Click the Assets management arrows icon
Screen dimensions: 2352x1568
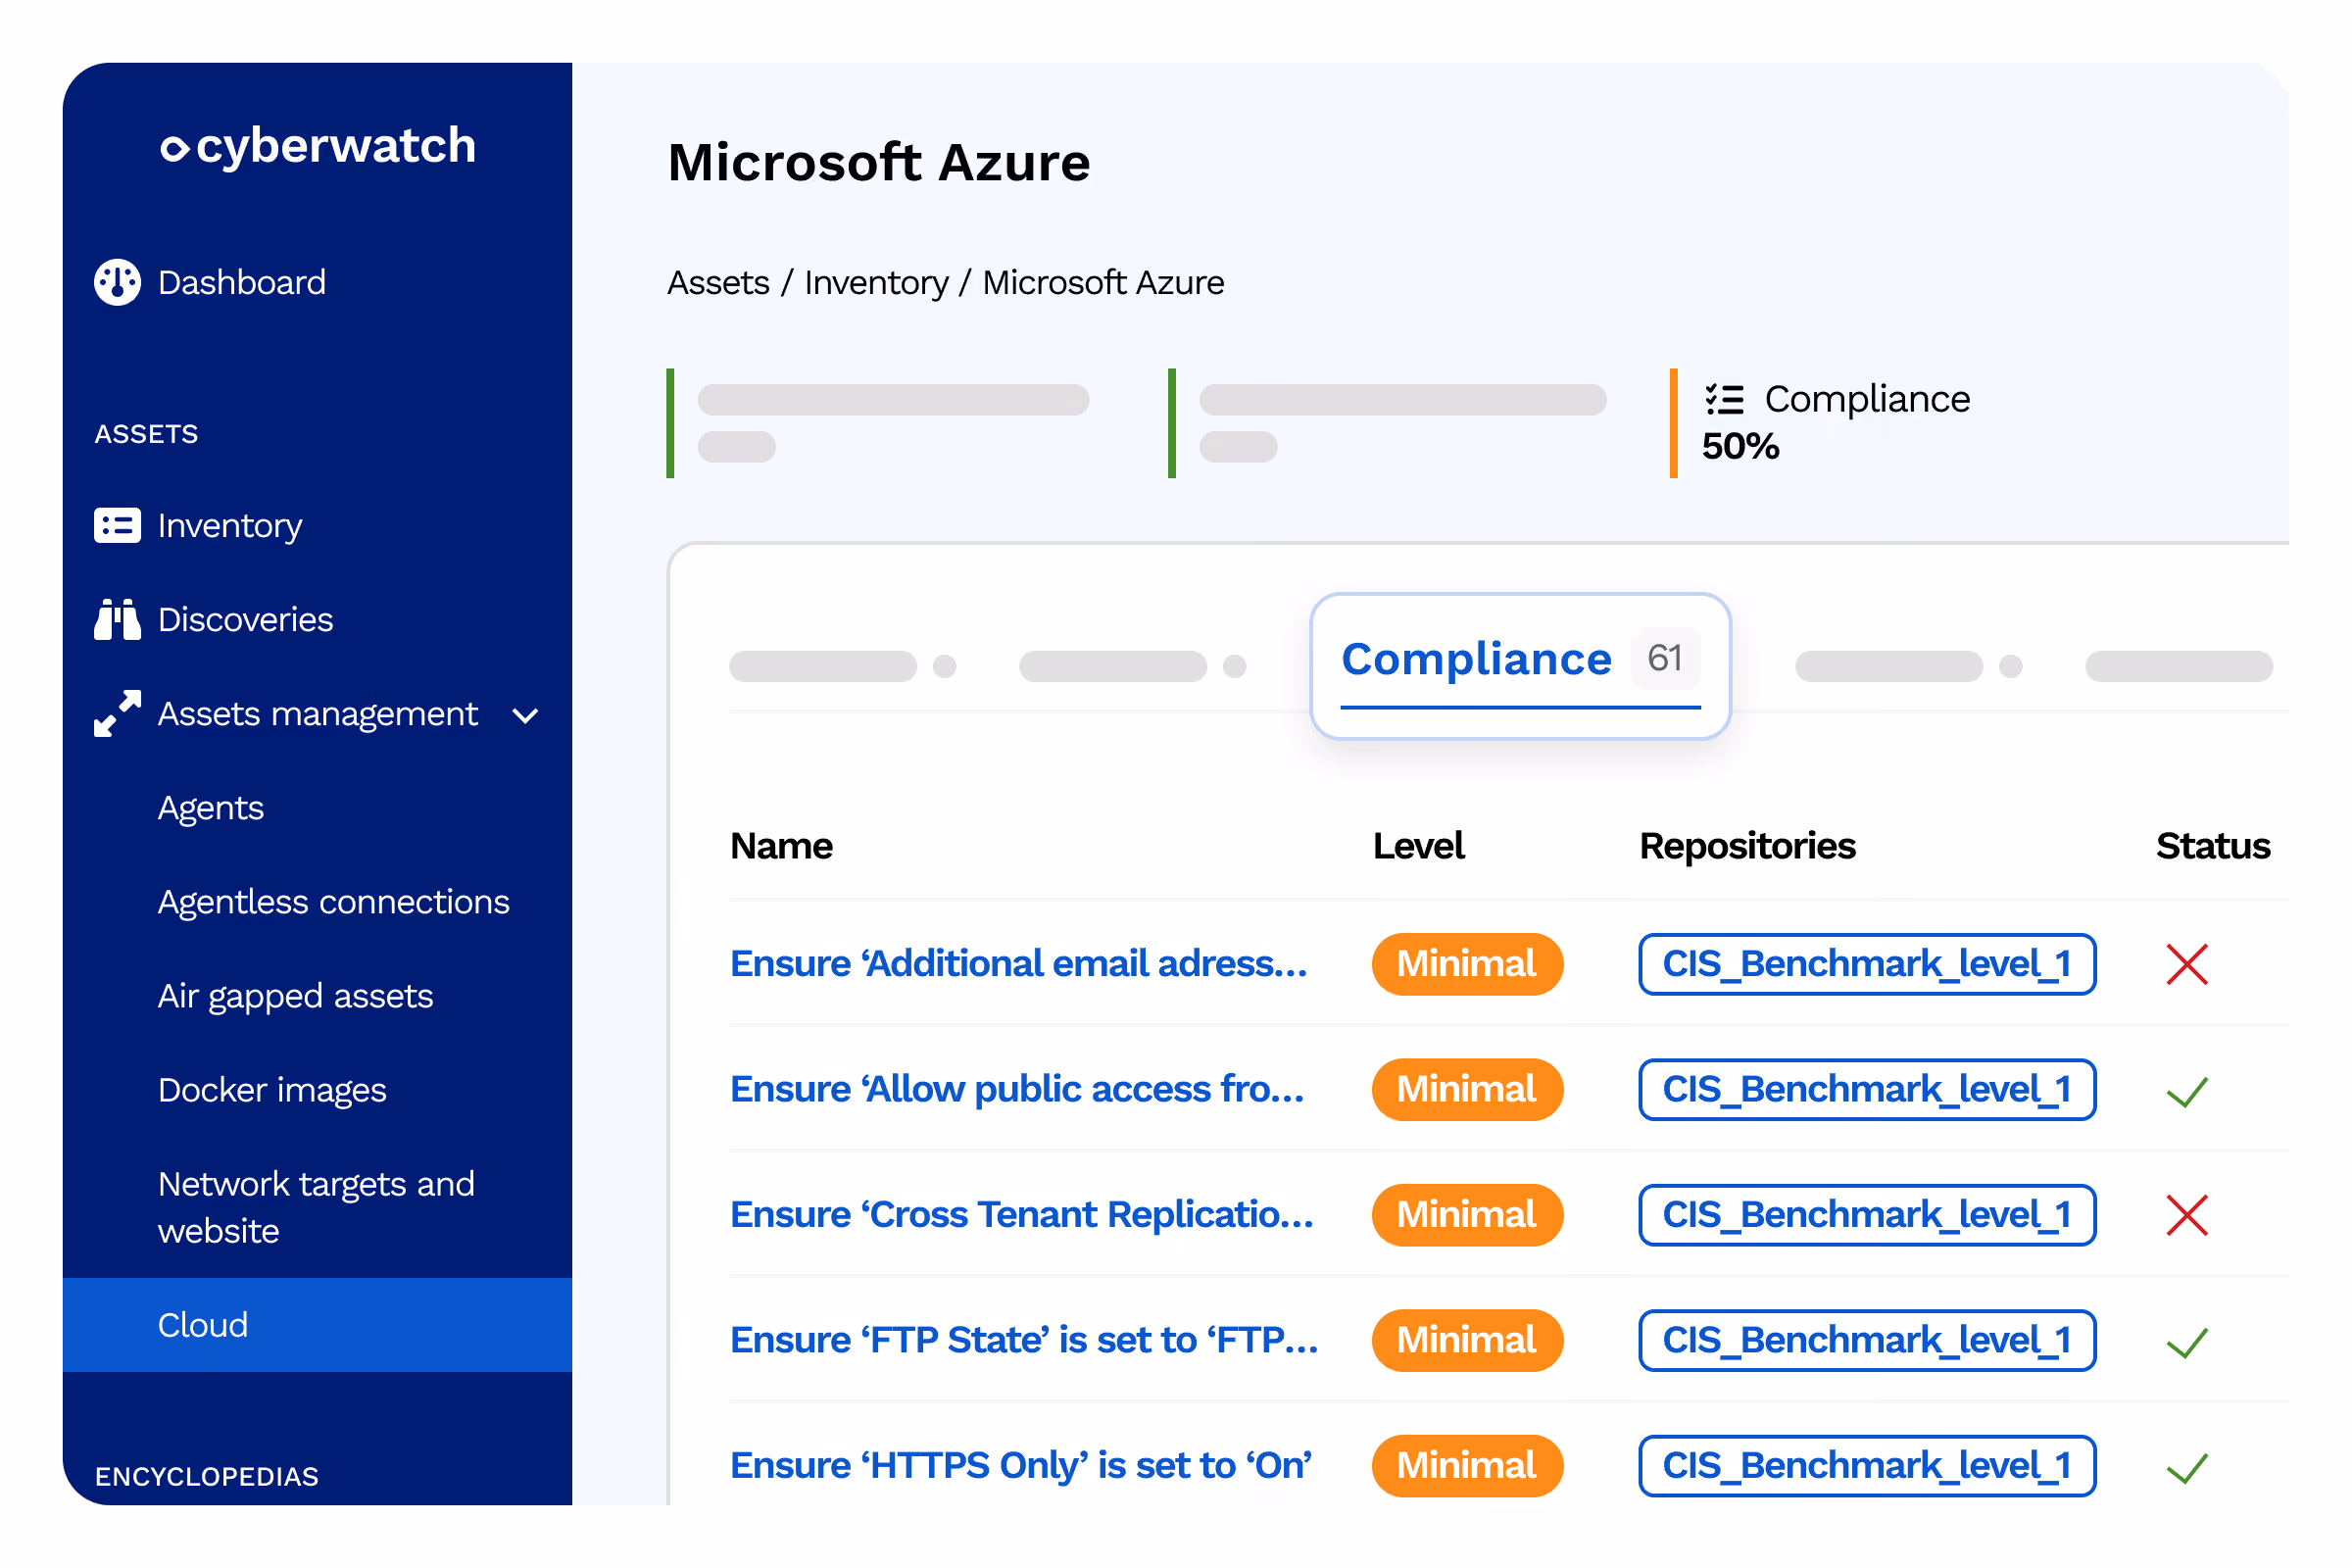coord(117,713)
